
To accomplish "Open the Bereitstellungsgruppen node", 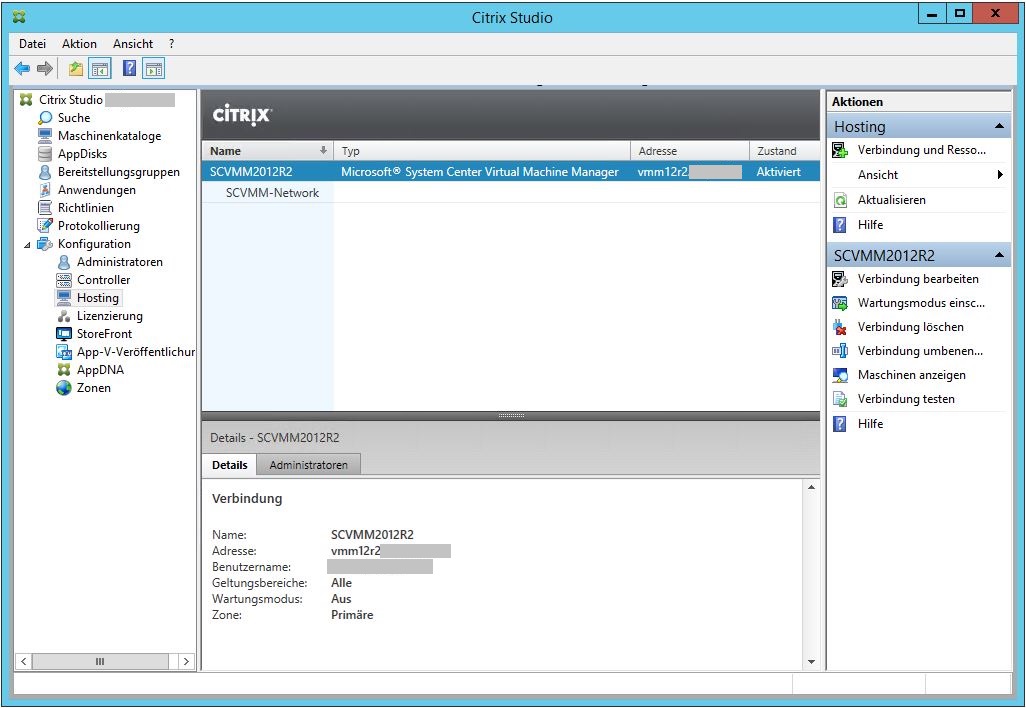I will 118,172.
